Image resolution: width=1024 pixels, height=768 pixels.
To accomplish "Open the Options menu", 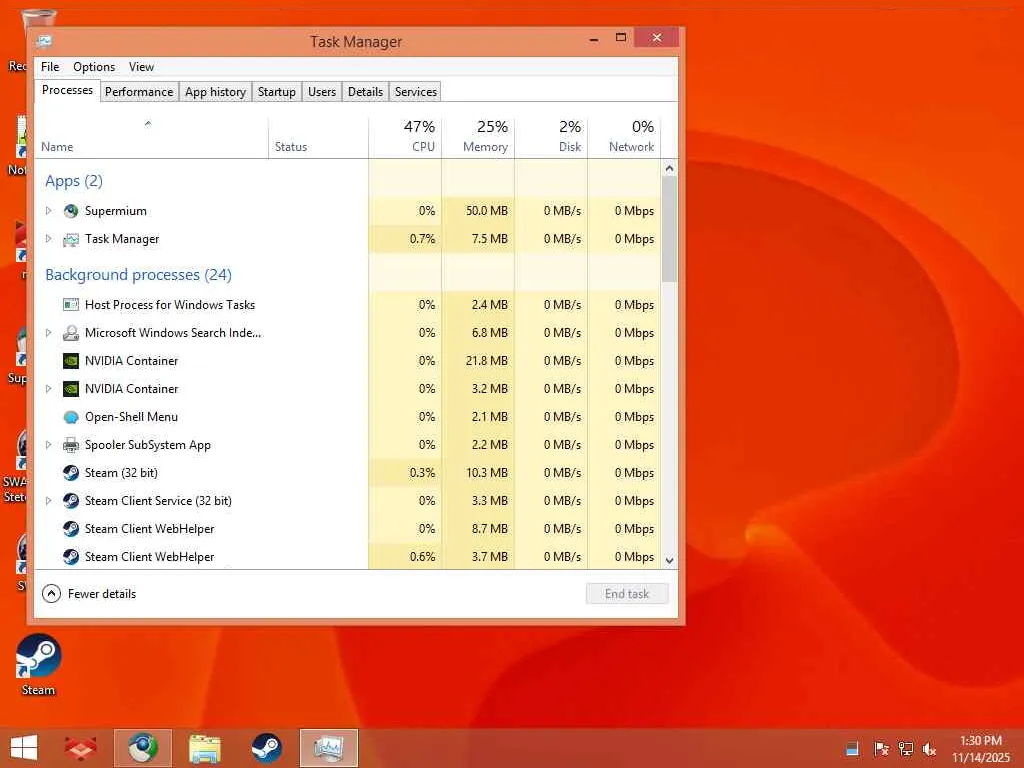I will pos(94,67).
